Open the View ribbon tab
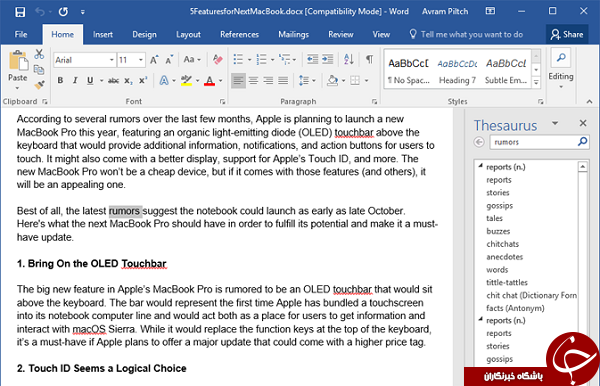Screen dimensions: 600x386 381,34
